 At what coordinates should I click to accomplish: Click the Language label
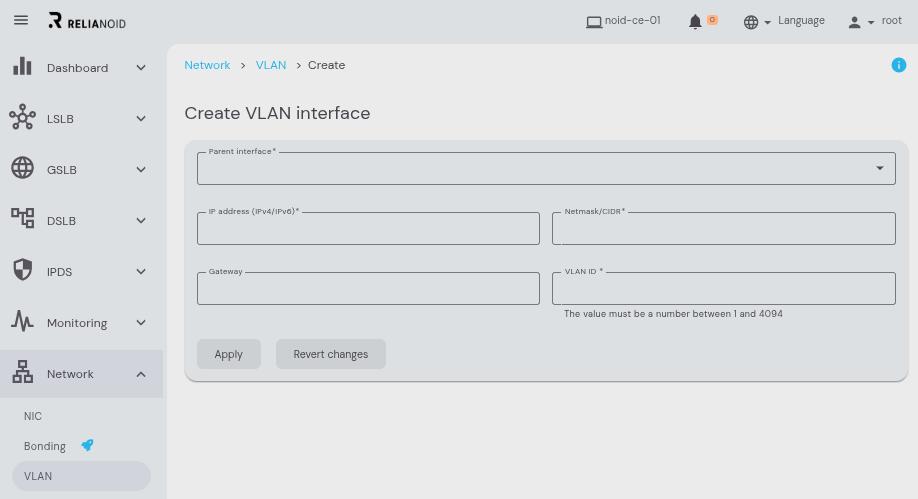pos(801,21)
